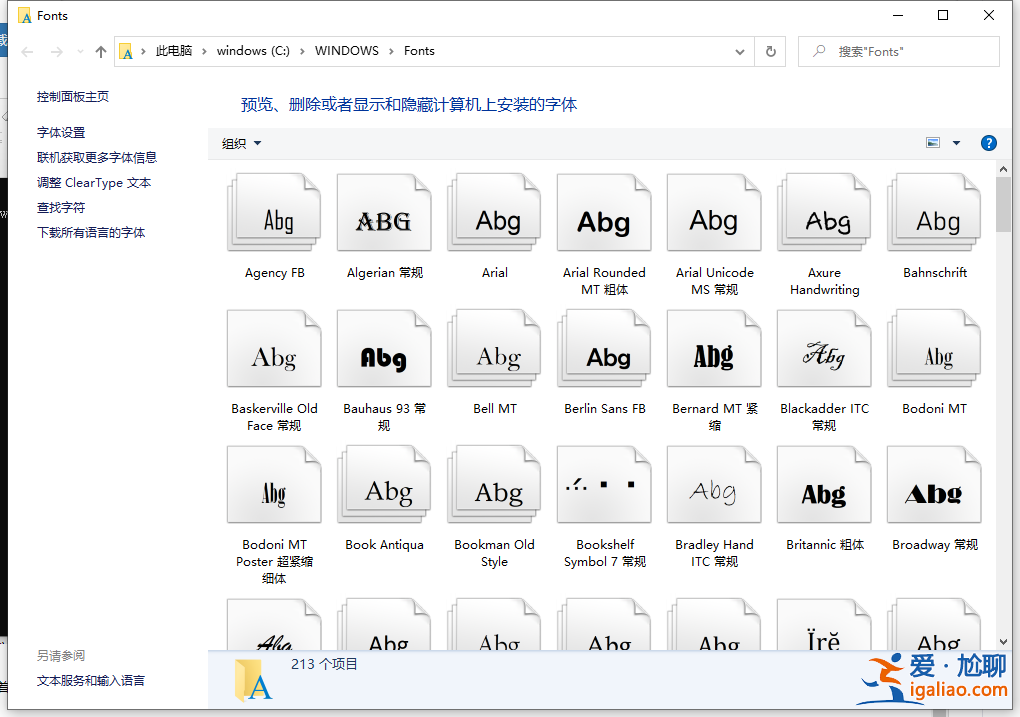Expand the address bar history dropdown
1020x717 pixels.
740,51
